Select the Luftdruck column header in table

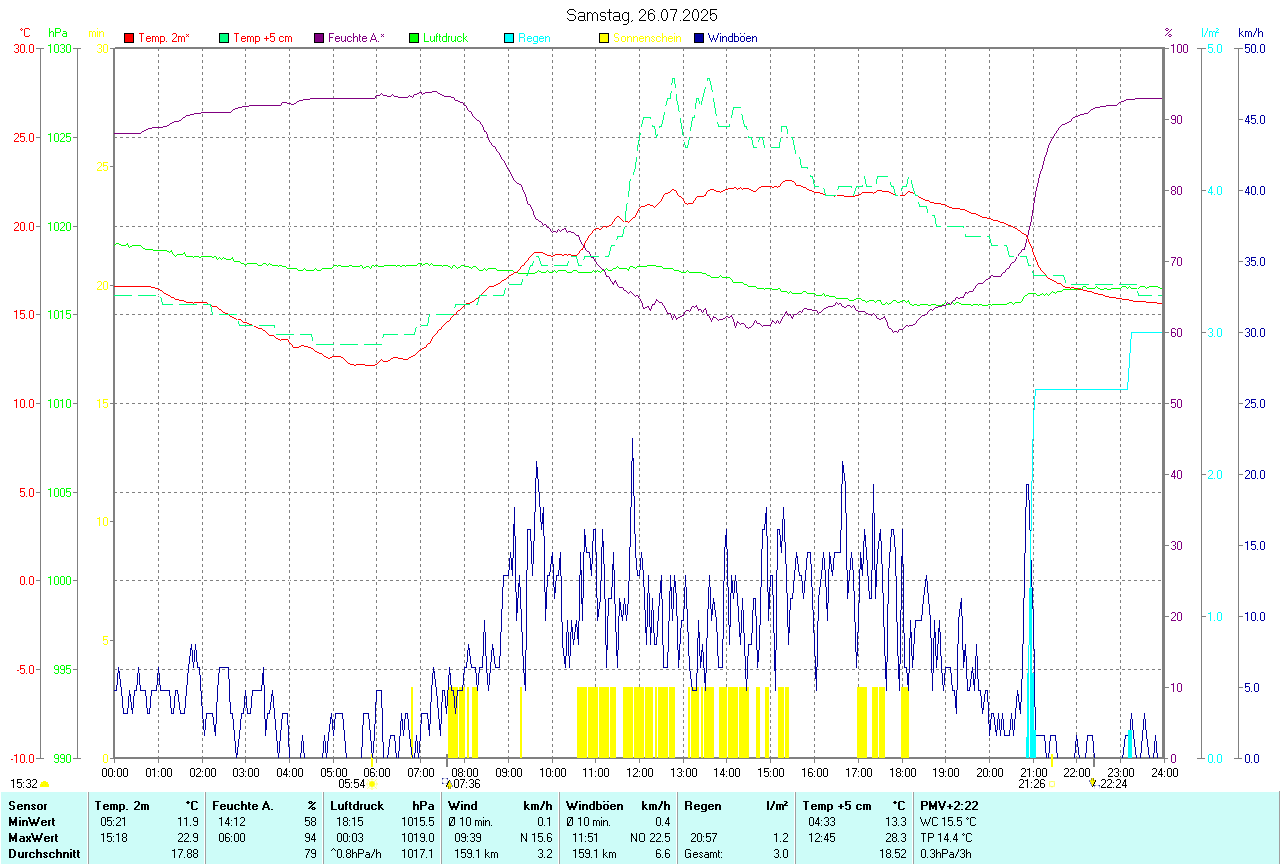[357, 806]
